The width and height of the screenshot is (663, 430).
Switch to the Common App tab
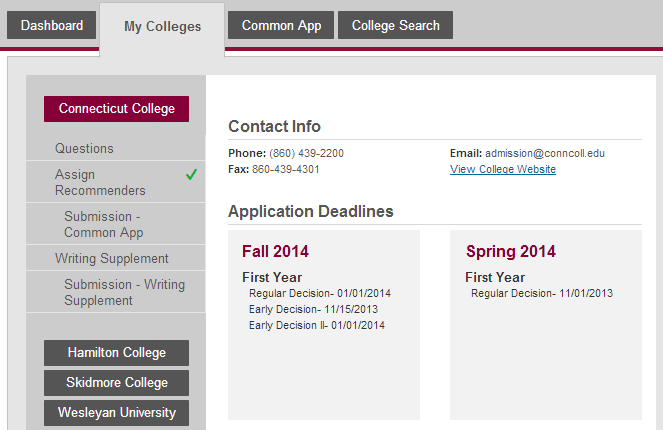click(281, 25)
